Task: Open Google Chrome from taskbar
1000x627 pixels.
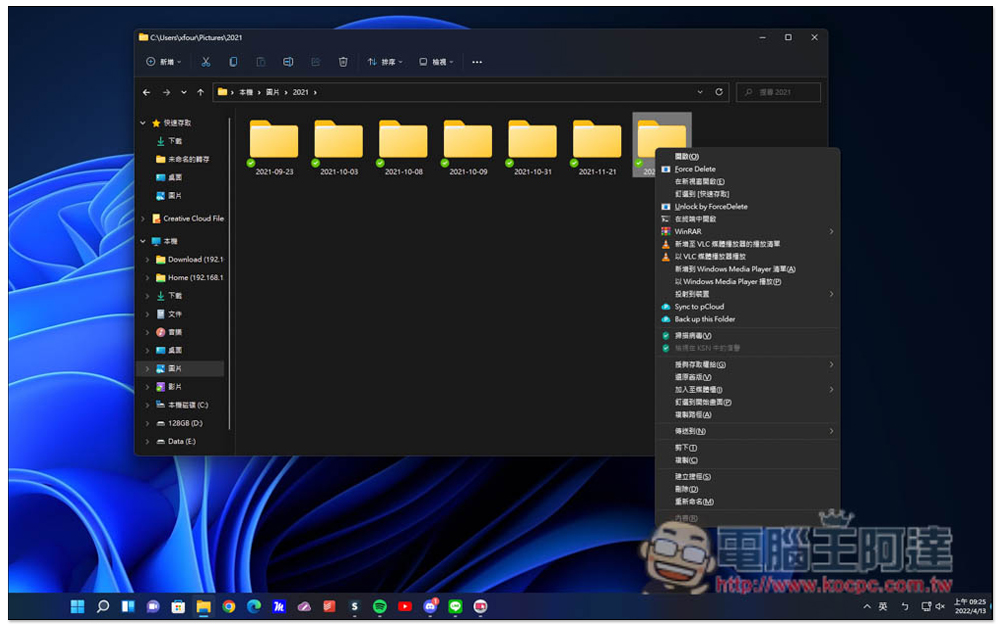Action: (229, 607)
